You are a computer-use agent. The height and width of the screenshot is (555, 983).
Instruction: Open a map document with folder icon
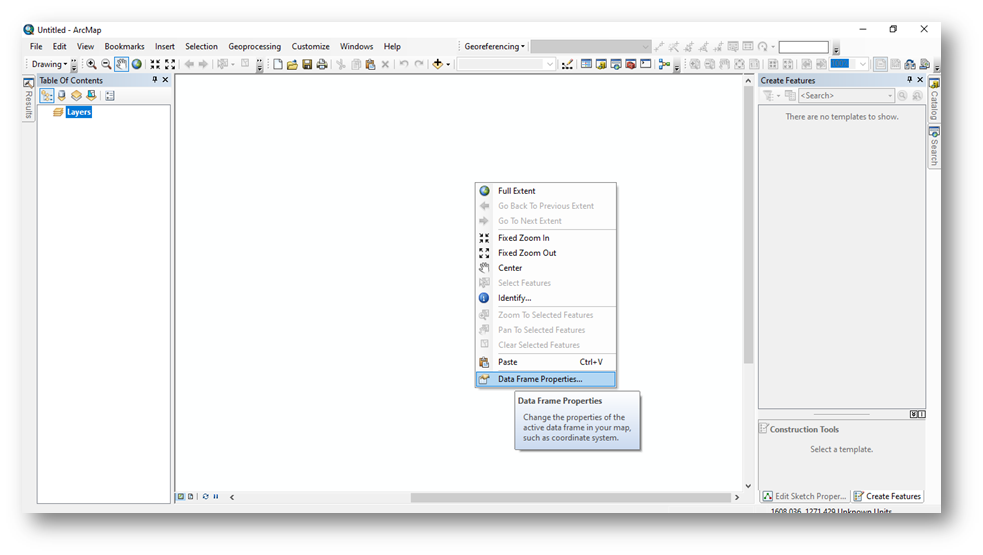[292, 64]
